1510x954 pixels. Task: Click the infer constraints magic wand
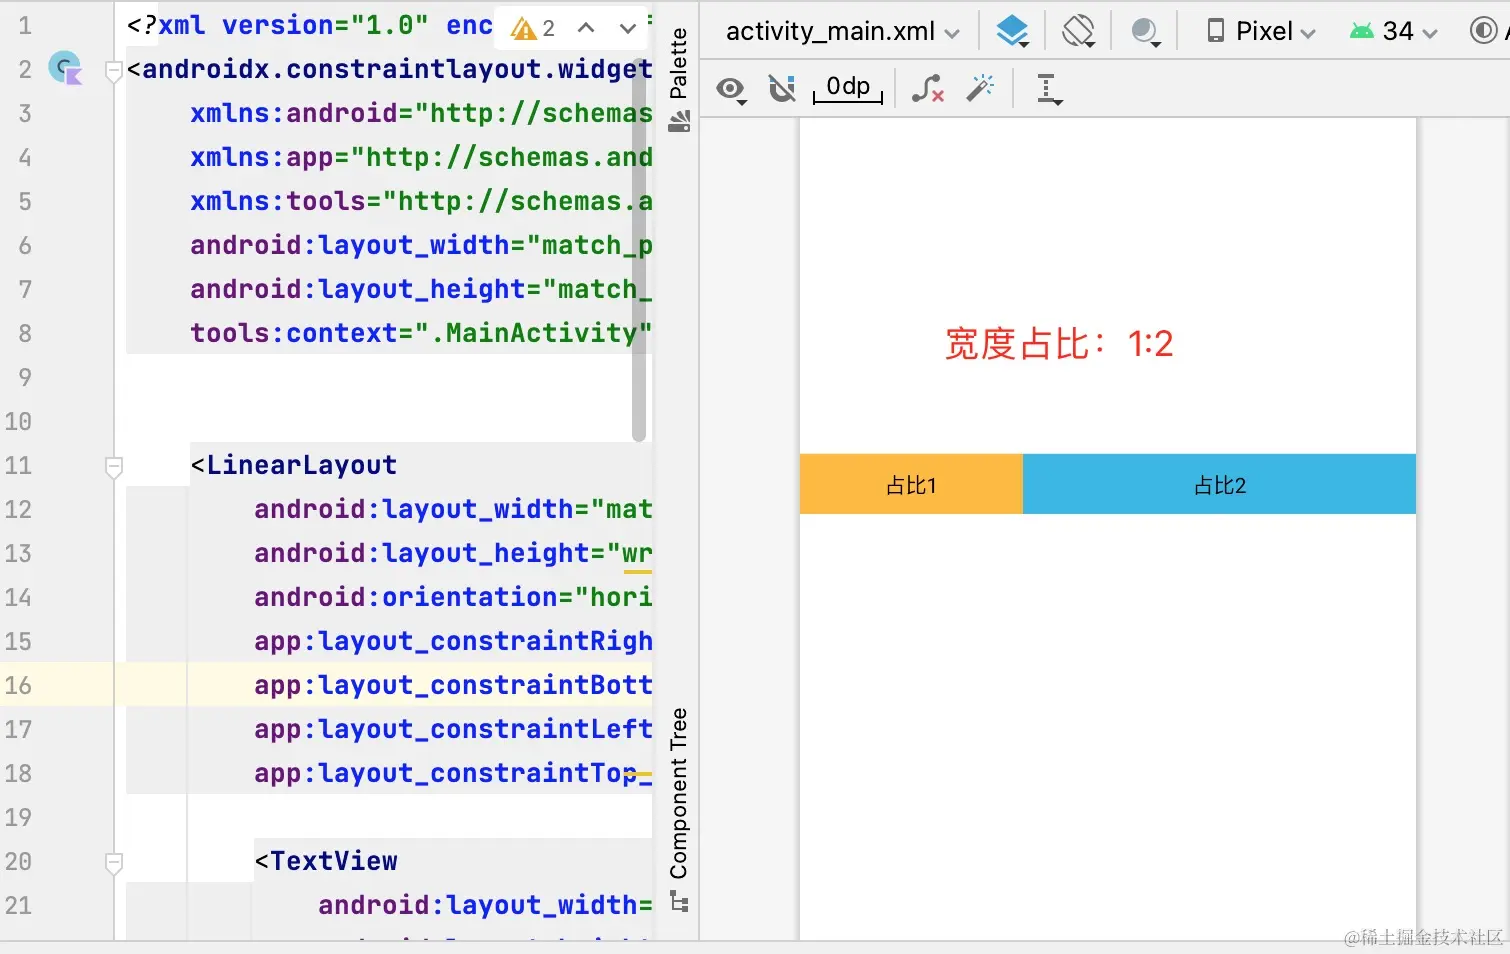pos(980,89)
